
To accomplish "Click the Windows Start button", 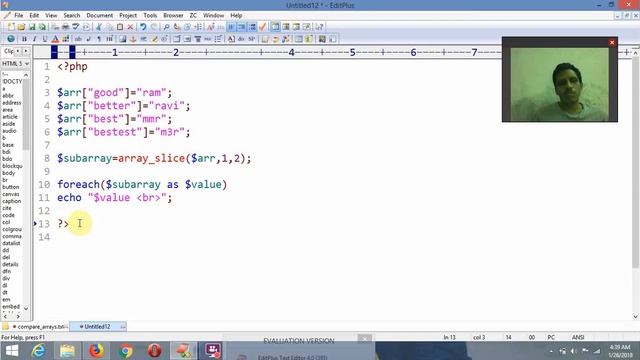I will [x=11, y=351].
